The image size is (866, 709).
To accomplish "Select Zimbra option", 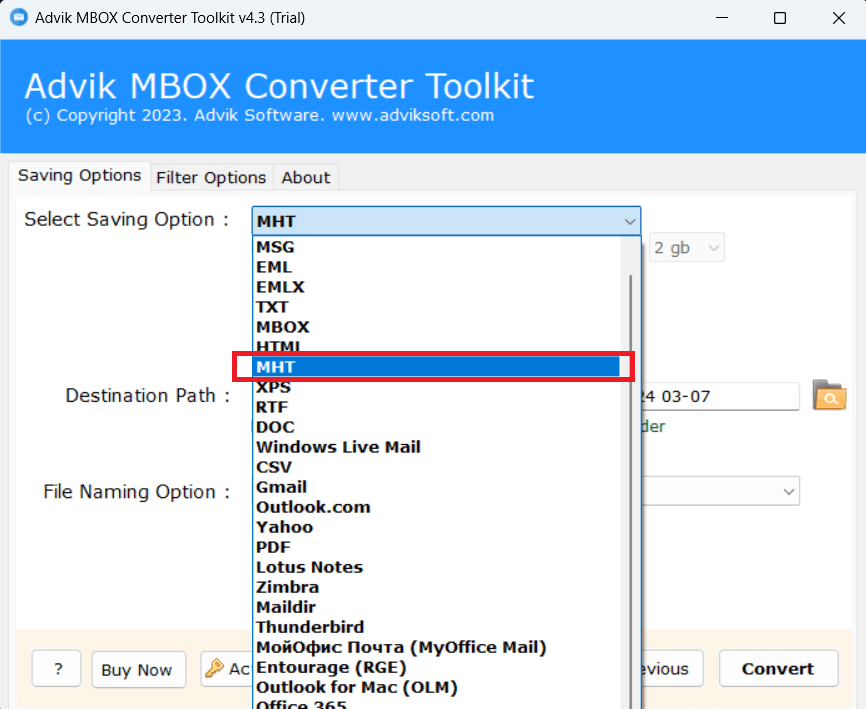I will click(x=436, y=587).
